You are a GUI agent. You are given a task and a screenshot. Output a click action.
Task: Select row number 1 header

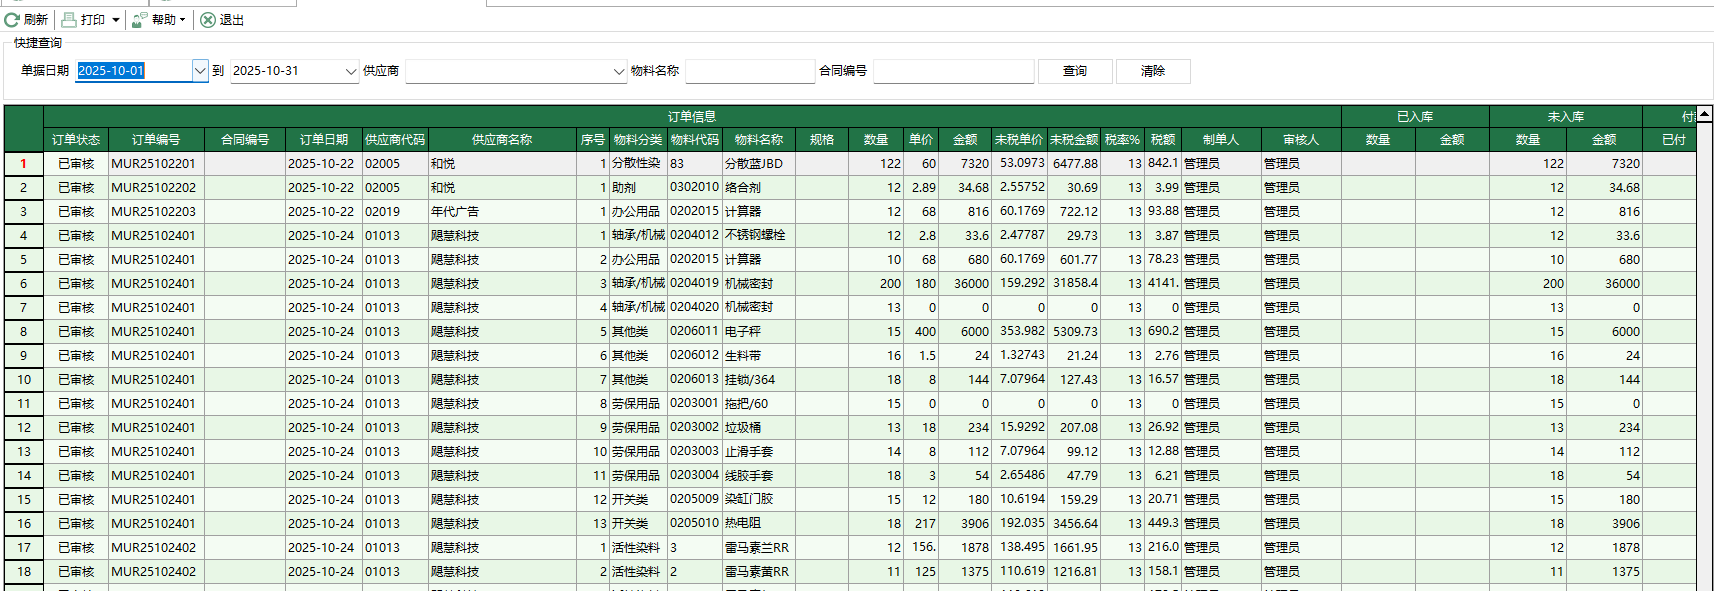click(x=24, y=164)
